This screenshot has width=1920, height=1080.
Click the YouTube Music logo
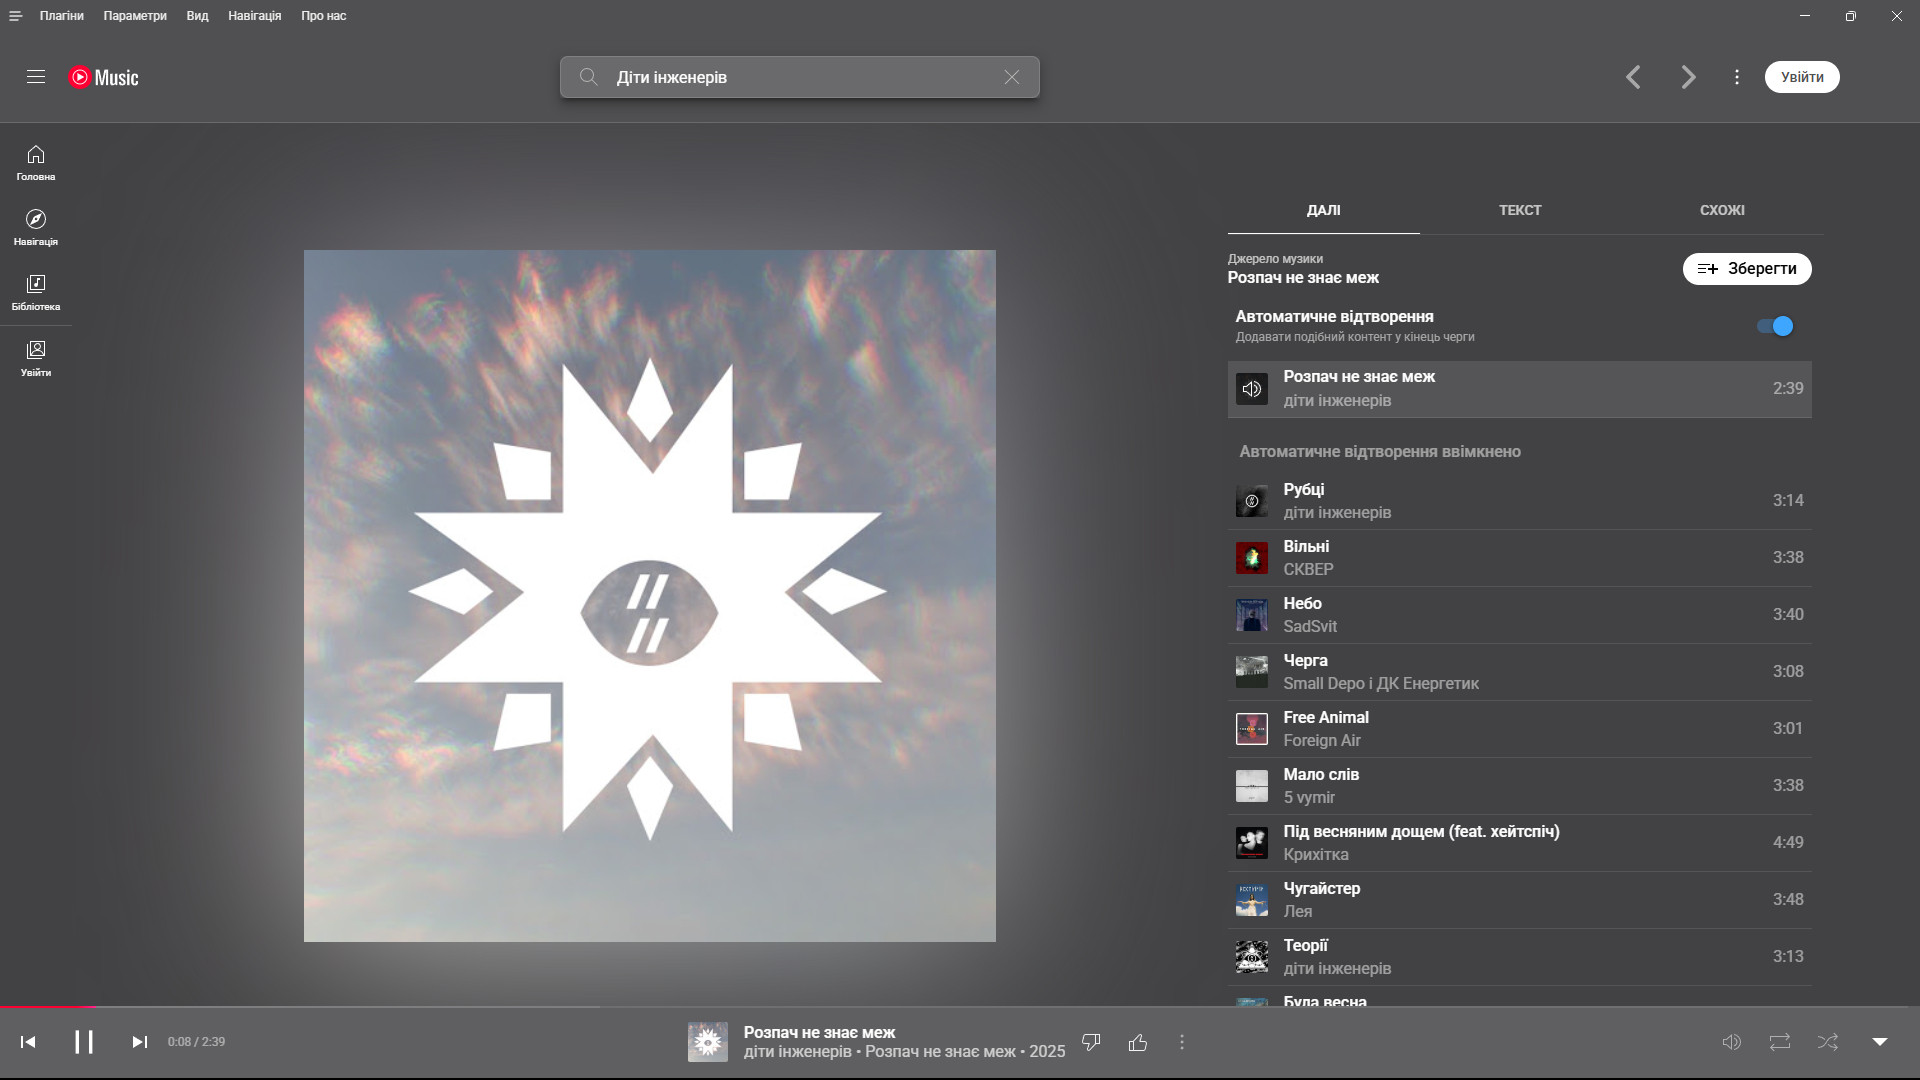pos(103,77)
